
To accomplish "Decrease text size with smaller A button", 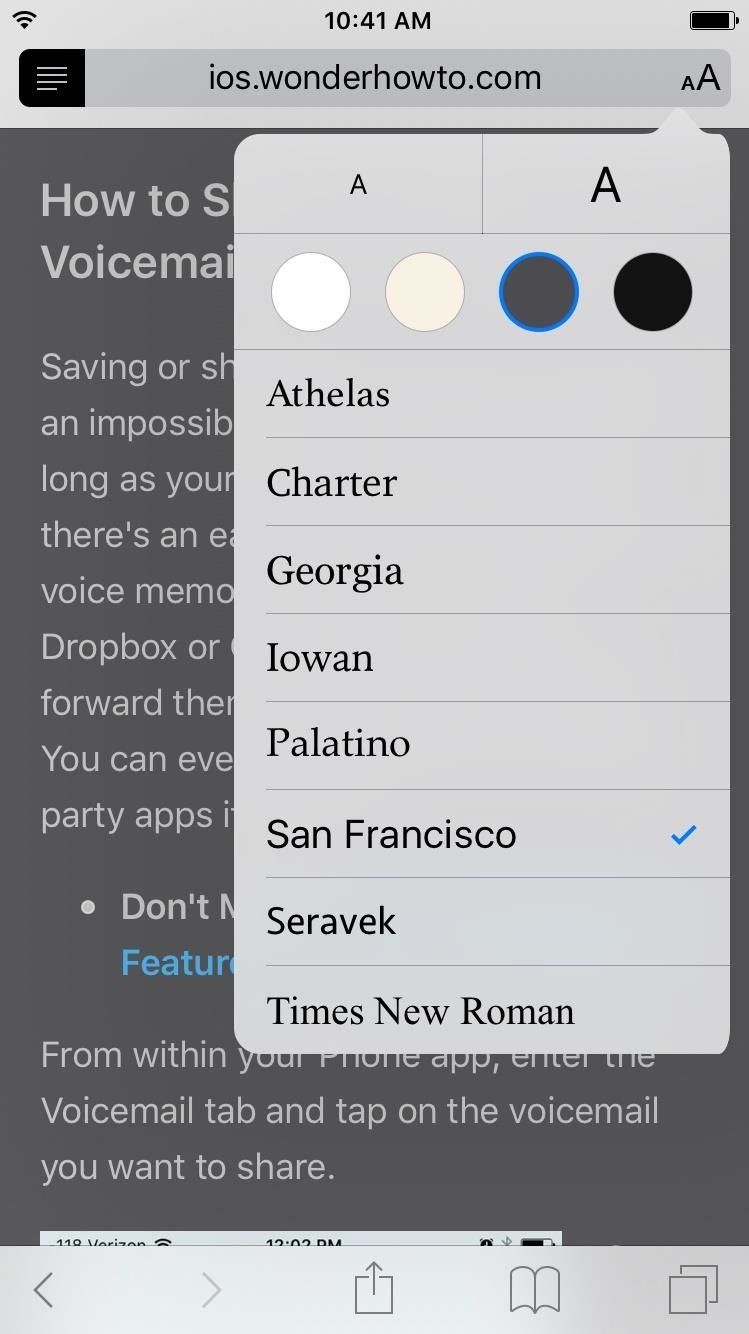I will pyautogui.click(x=357, y=184).
